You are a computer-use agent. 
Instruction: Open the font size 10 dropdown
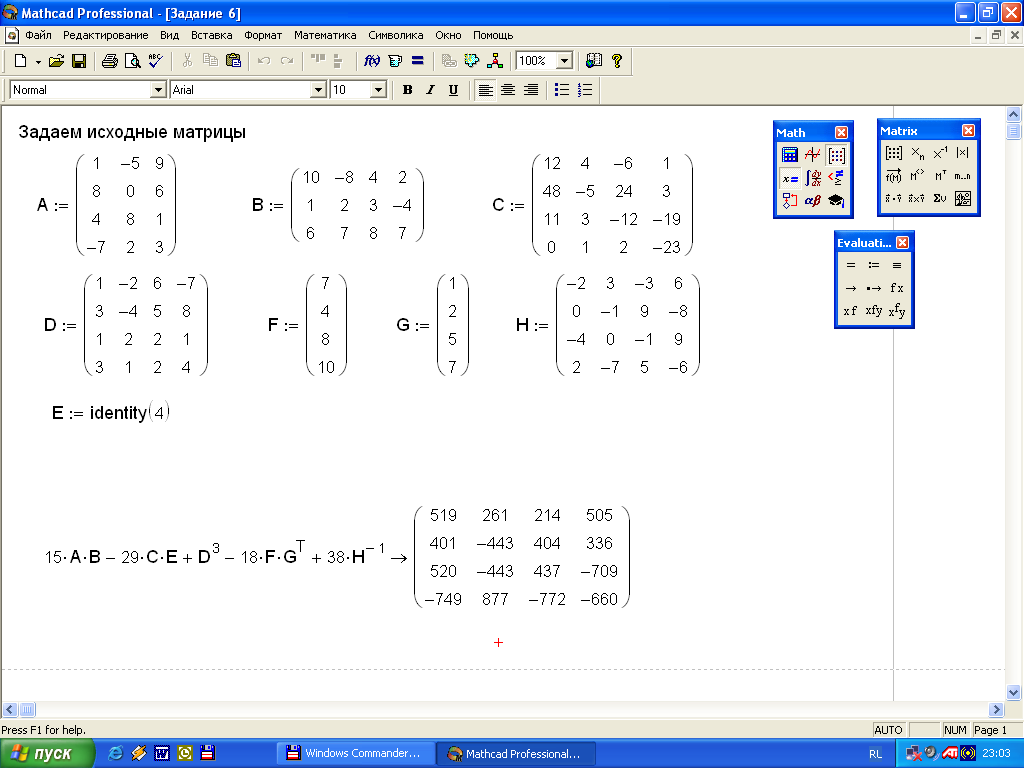378,90
